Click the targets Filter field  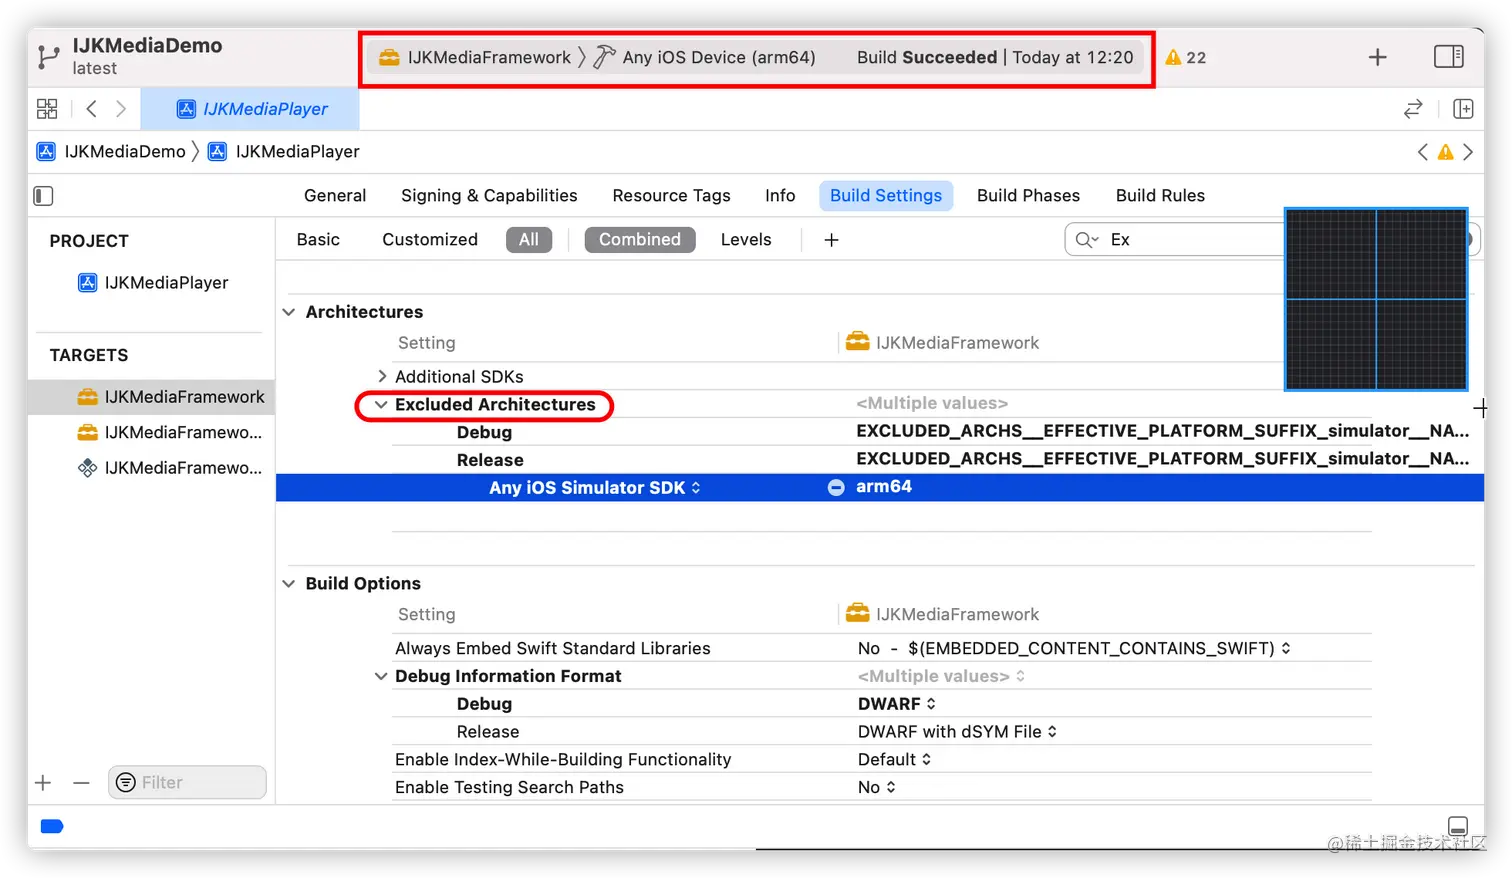[187, 783]
